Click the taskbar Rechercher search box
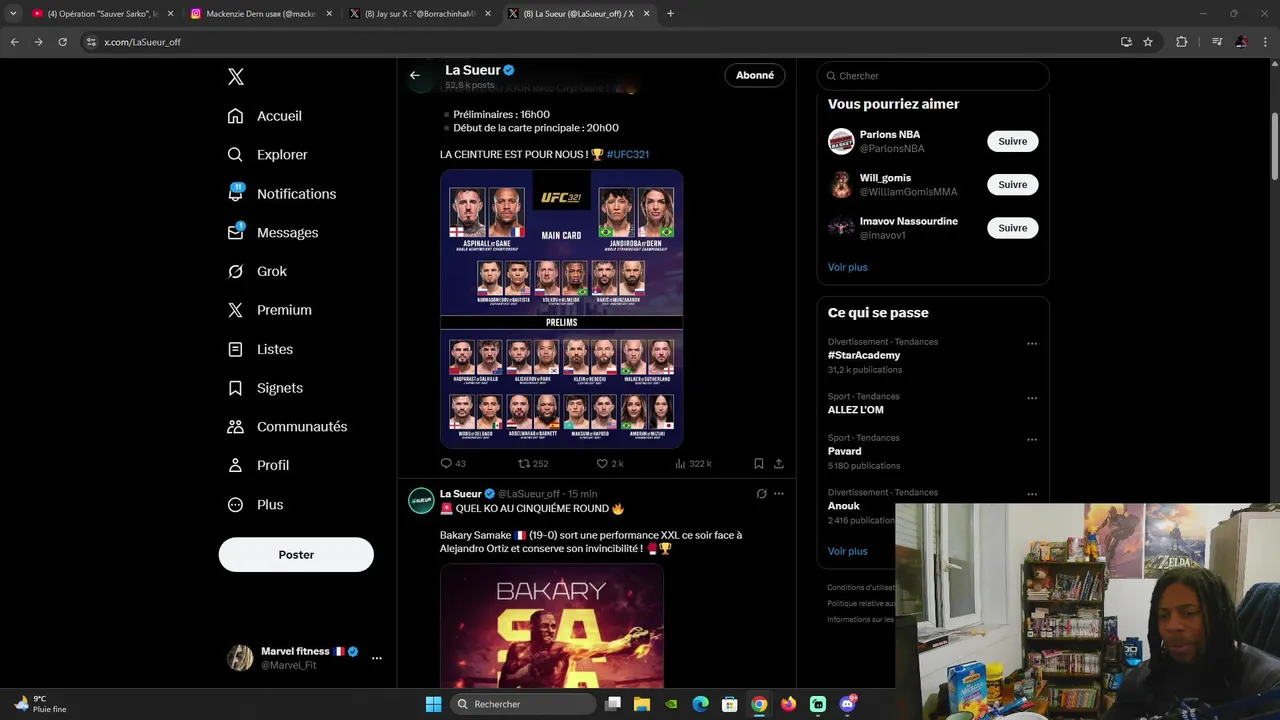1280x720 pixels. point(521,704)
